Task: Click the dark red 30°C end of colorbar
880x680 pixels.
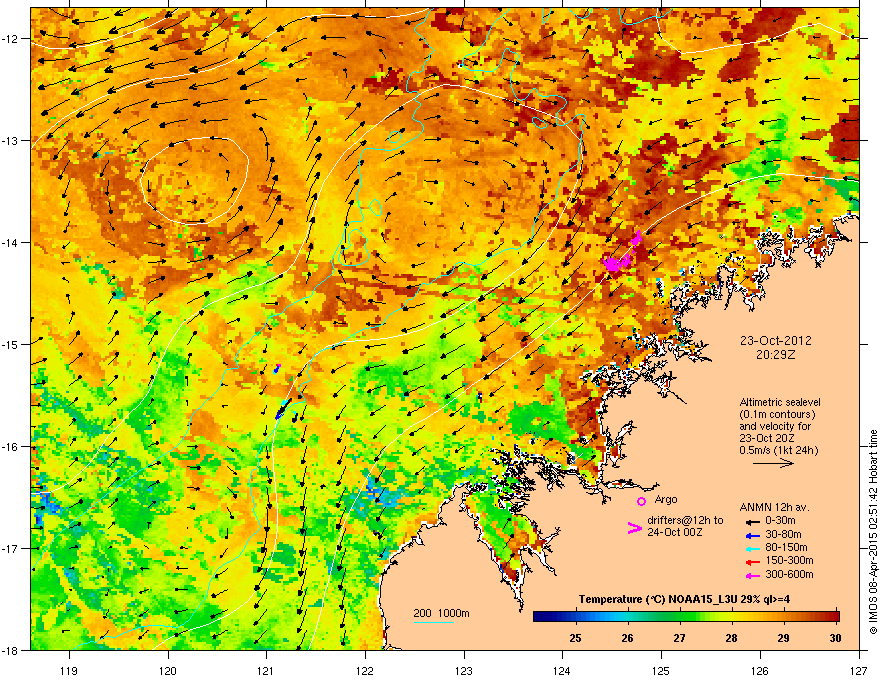Action: [x=834, y=617]
